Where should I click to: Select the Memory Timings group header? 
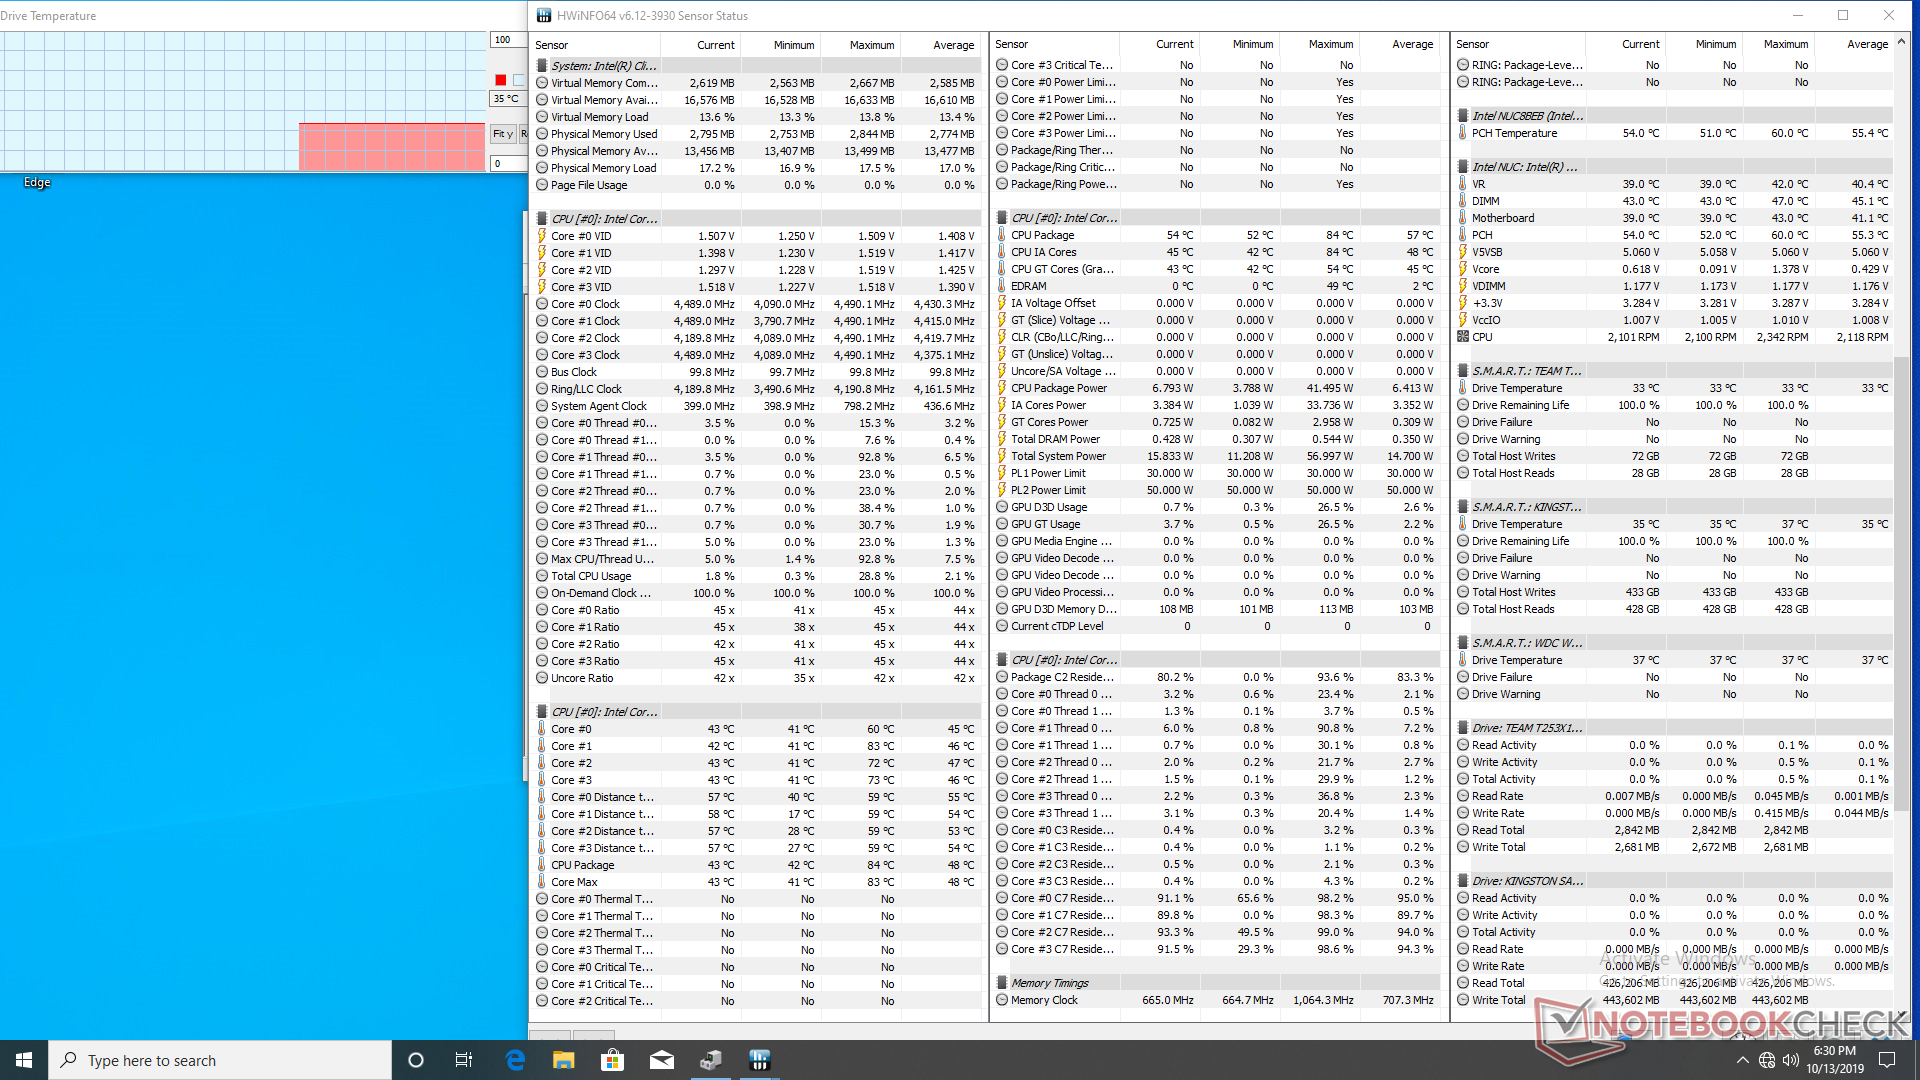coord(1049,983)
